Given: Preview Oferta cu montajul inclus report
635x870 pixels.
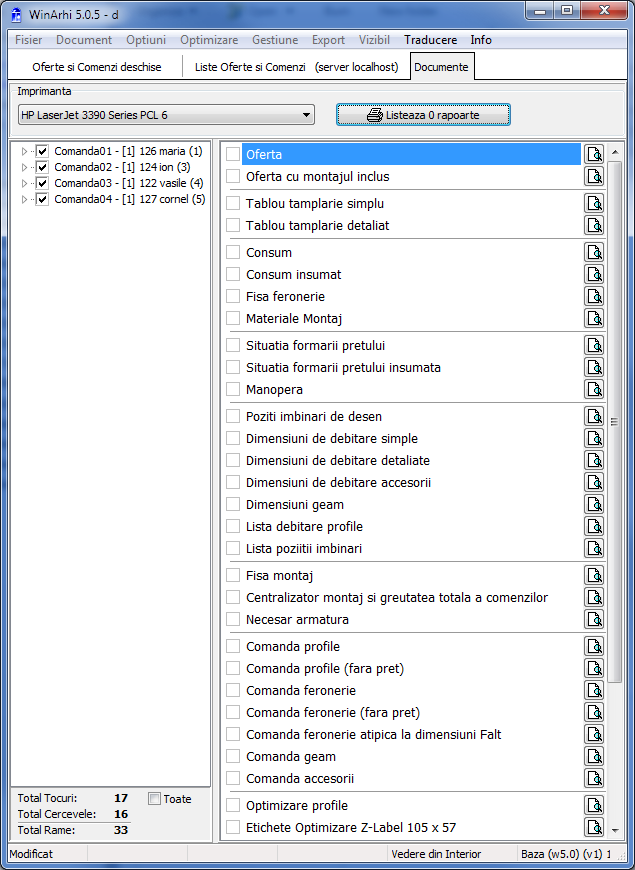Looking at the screenshot, I should point(594,176).
